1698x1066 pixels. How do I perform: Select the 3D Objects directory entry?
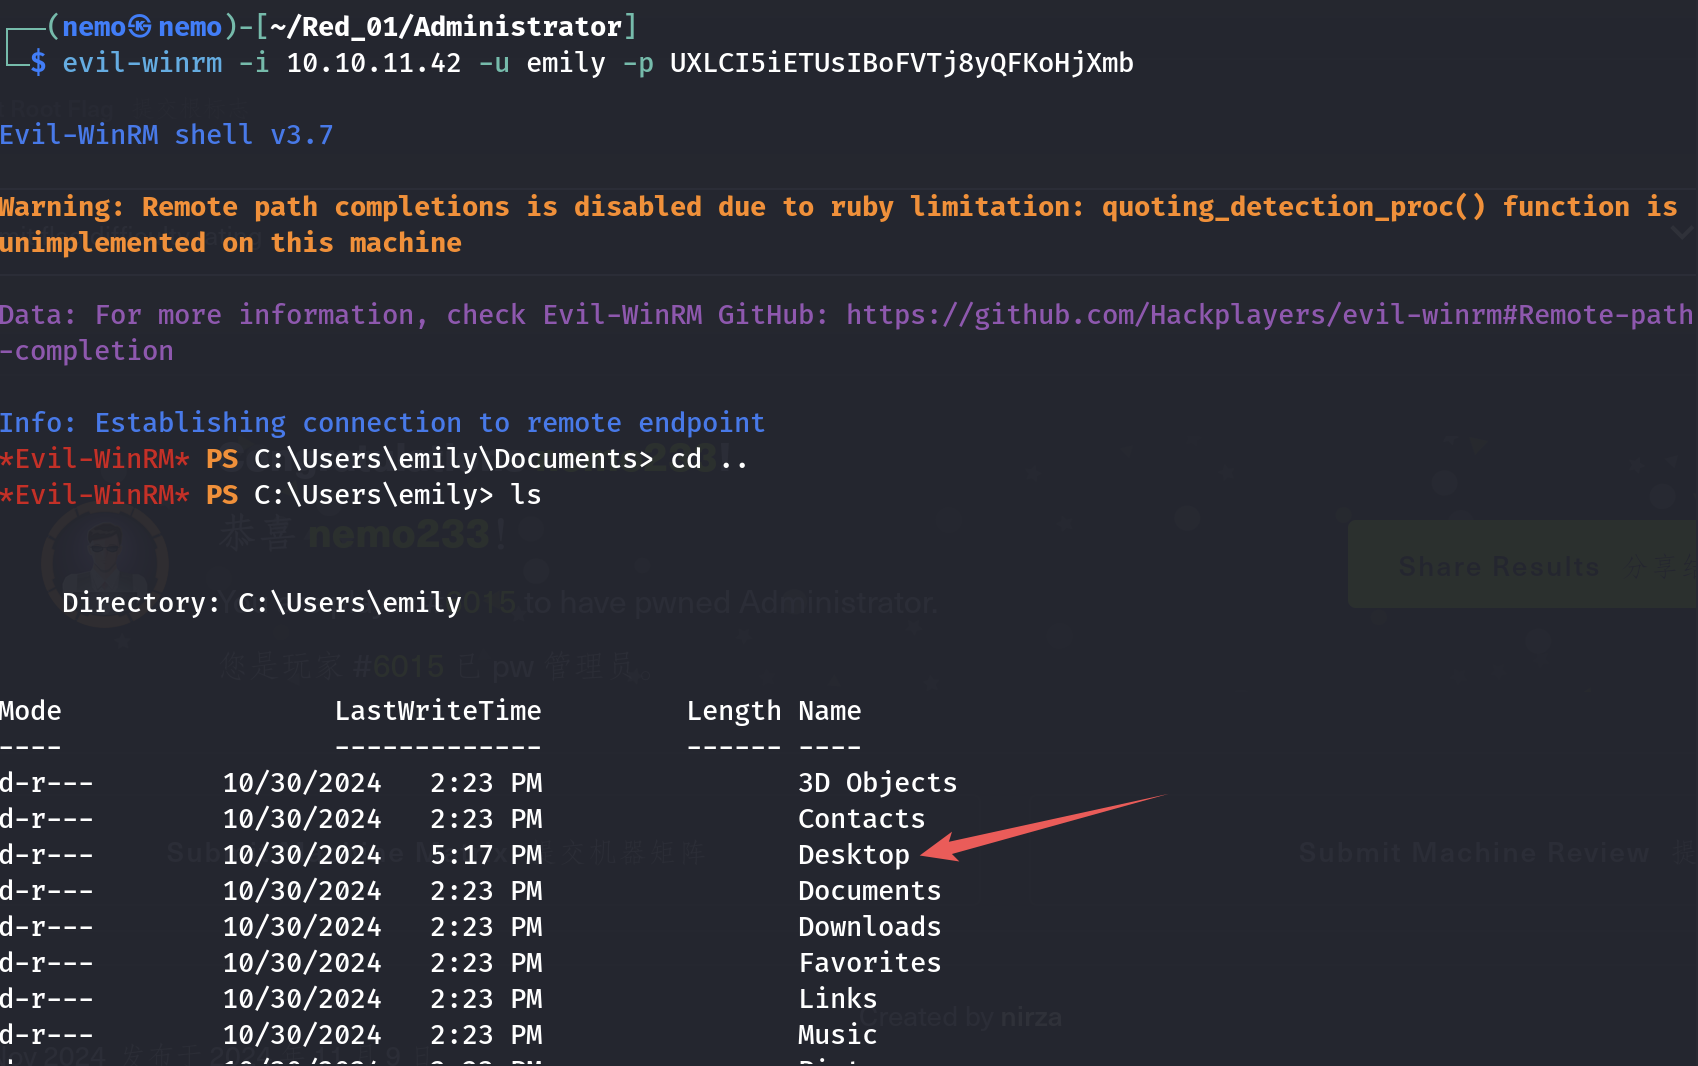click(x=877, y=783)
